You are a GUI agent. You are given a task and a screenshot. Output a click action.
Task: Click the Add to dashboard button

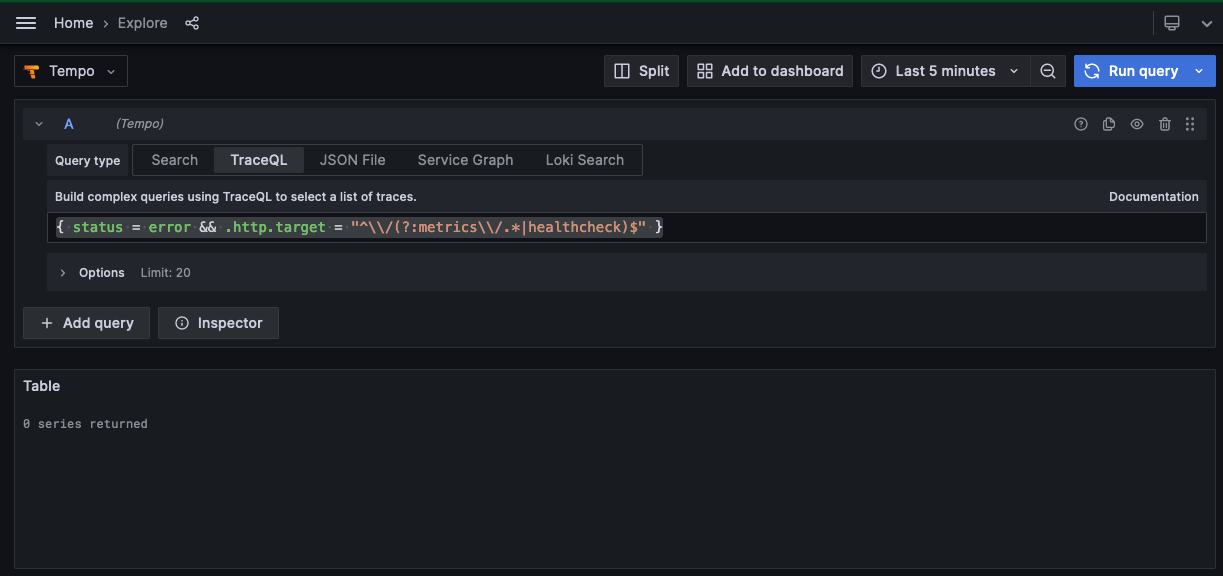coord(769,71)
